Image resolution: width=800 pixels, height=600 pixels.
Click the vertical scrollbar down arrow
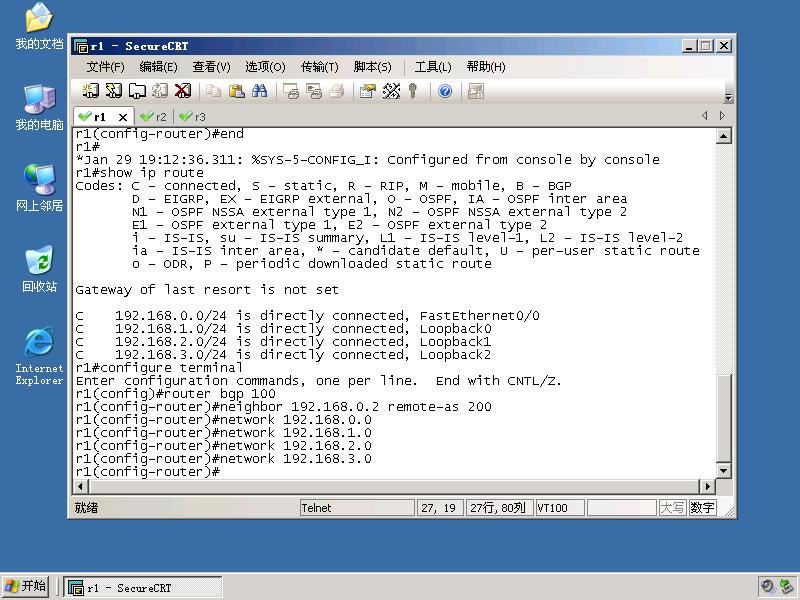(x=723, y=470)
